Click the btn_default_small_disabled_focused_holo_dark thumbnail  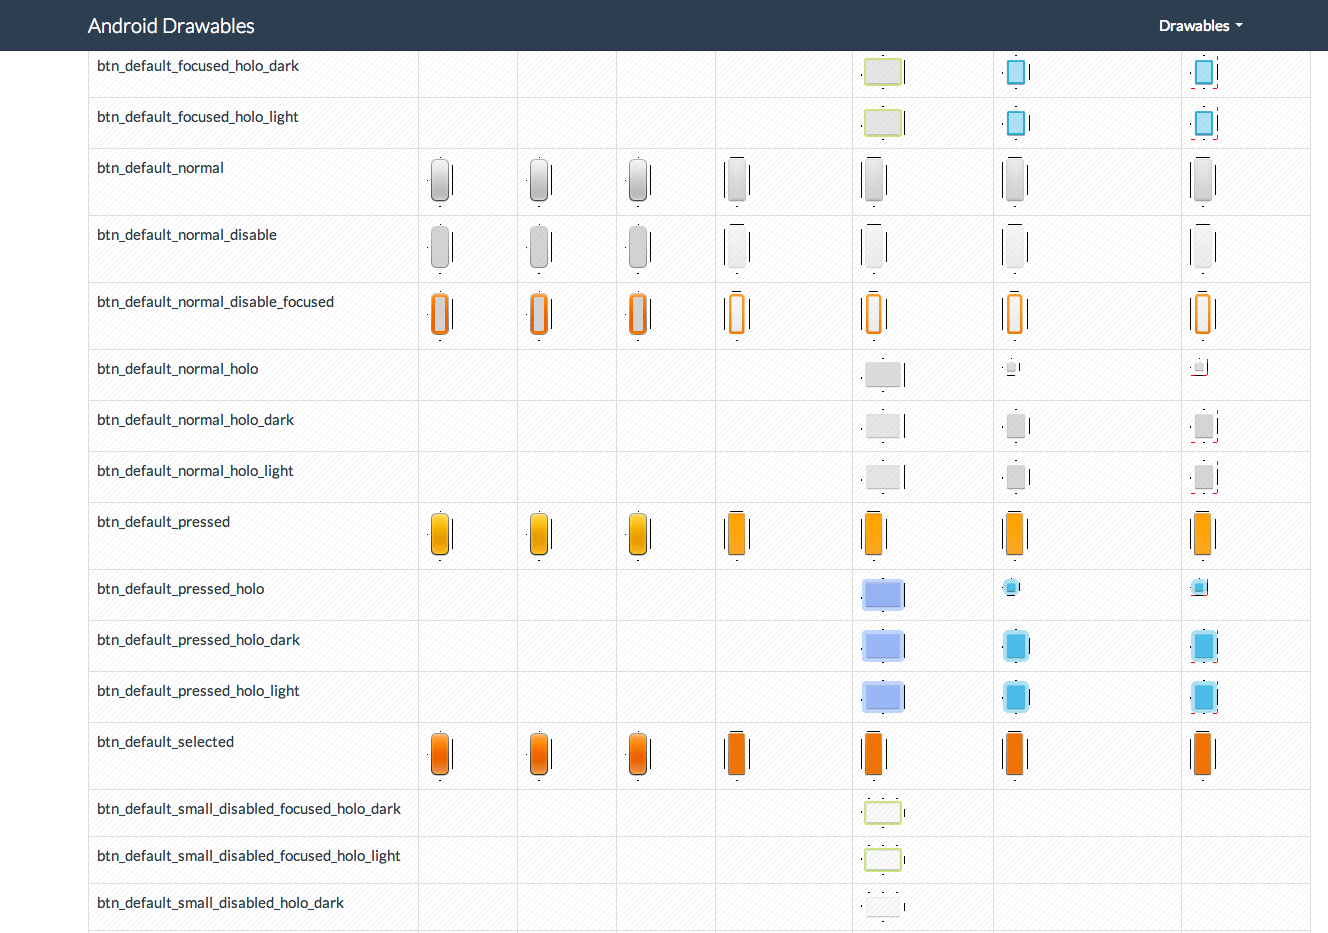[x=883, y=812]
